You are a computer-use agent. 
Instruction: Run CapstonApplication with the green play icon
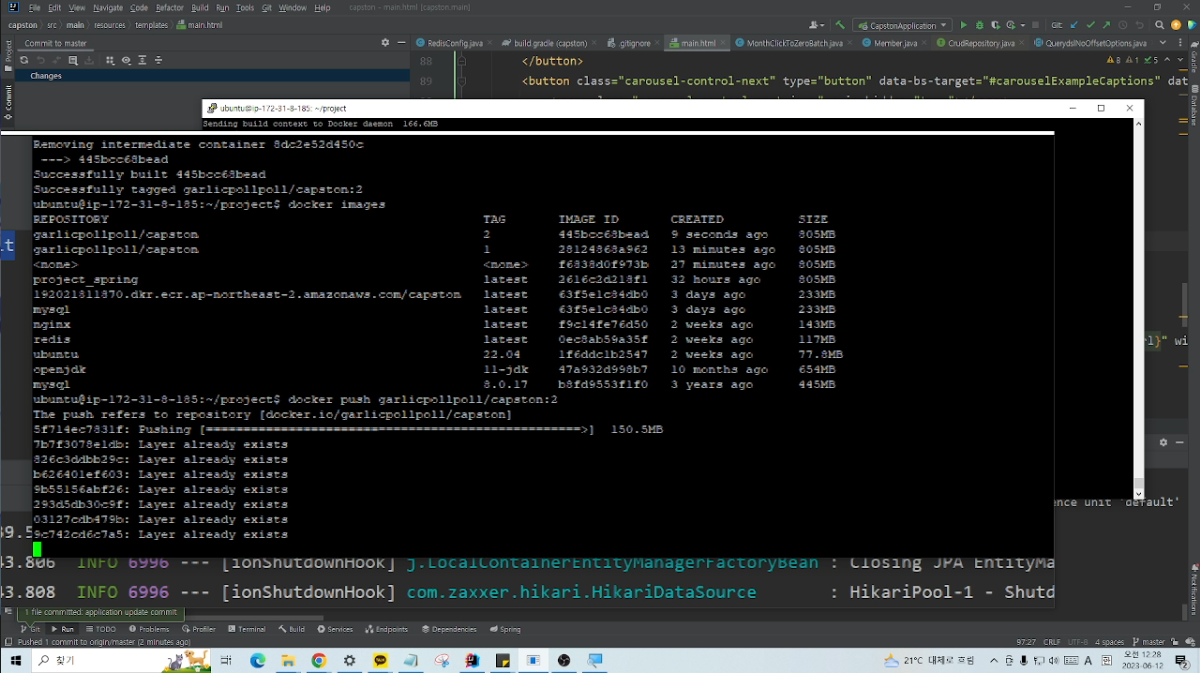964,25
